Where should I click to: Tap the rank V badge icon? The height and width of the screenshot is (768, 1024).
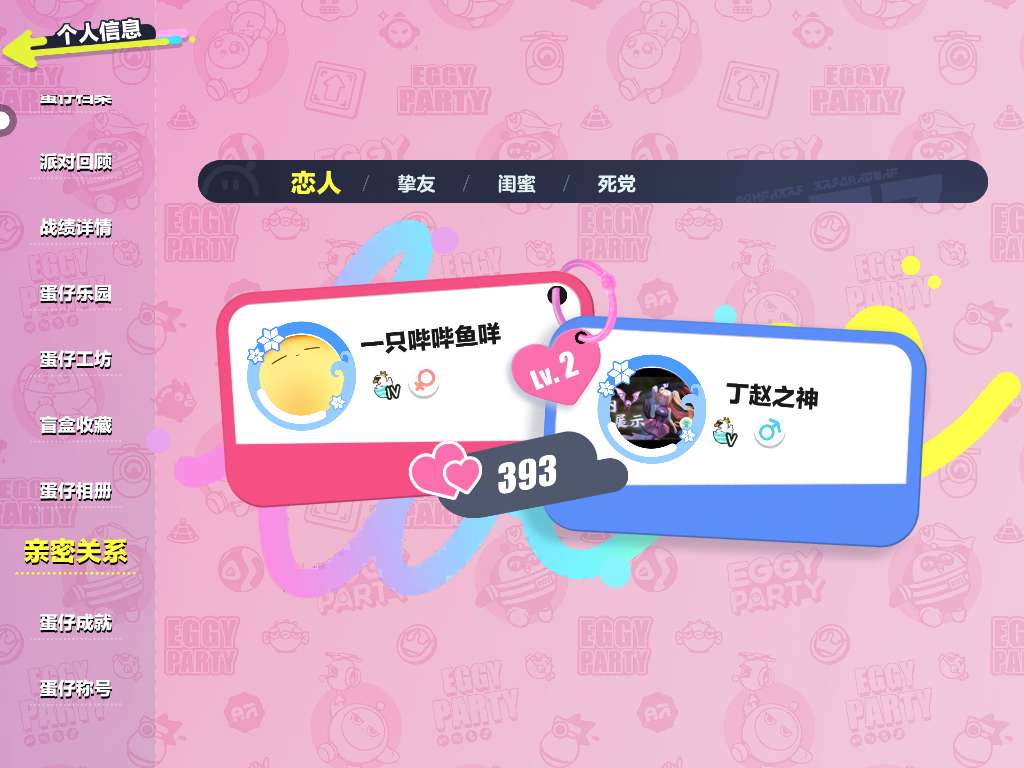(x=726, y=432)
